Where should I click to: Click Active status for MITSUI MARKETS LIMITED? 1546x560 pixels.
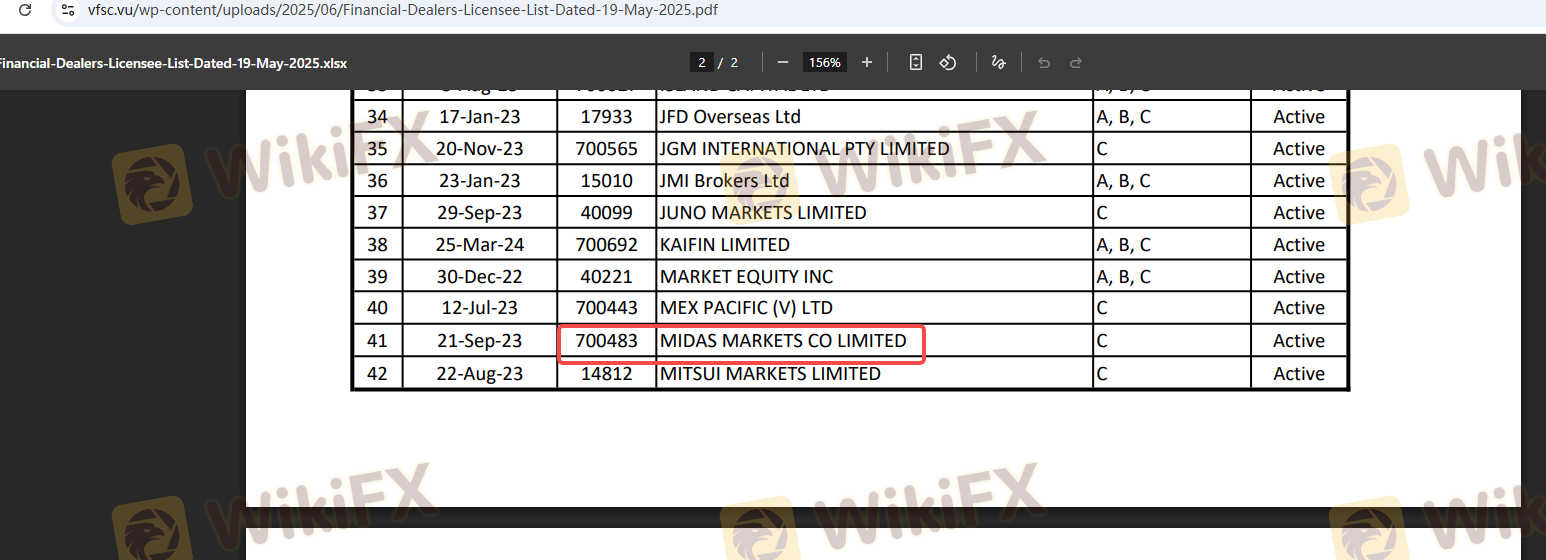point(1298,374)
